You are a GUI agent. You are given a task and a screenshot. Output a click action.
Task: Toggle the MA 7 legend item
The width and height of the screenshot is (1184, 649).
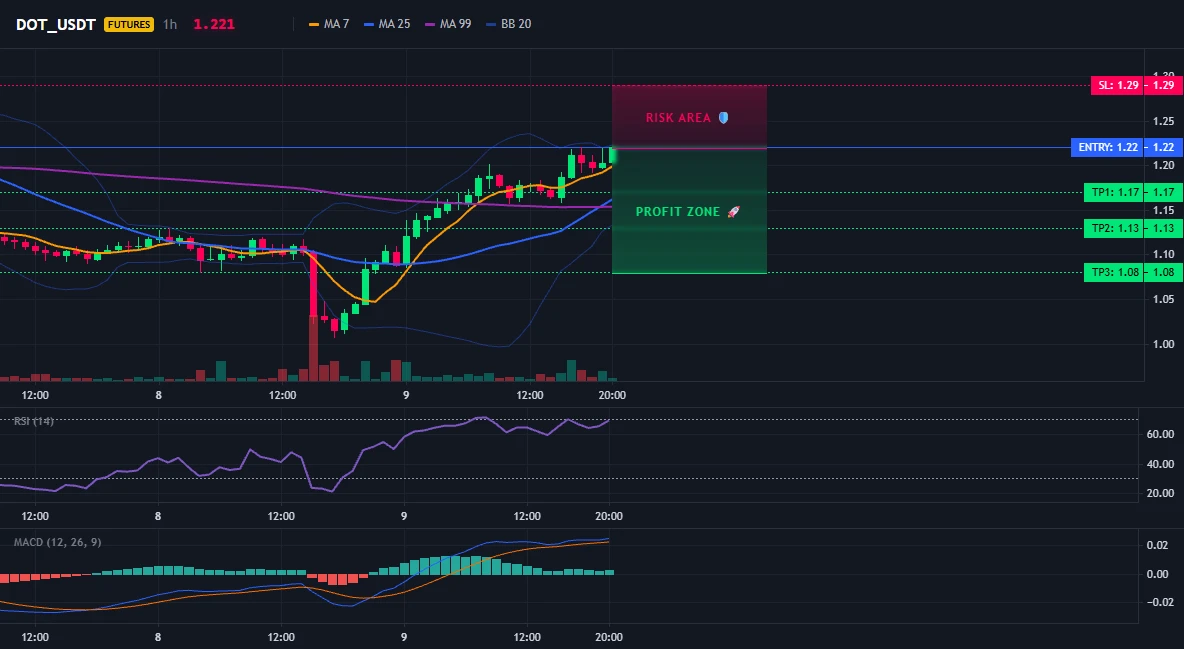click(x=329, y=24)
